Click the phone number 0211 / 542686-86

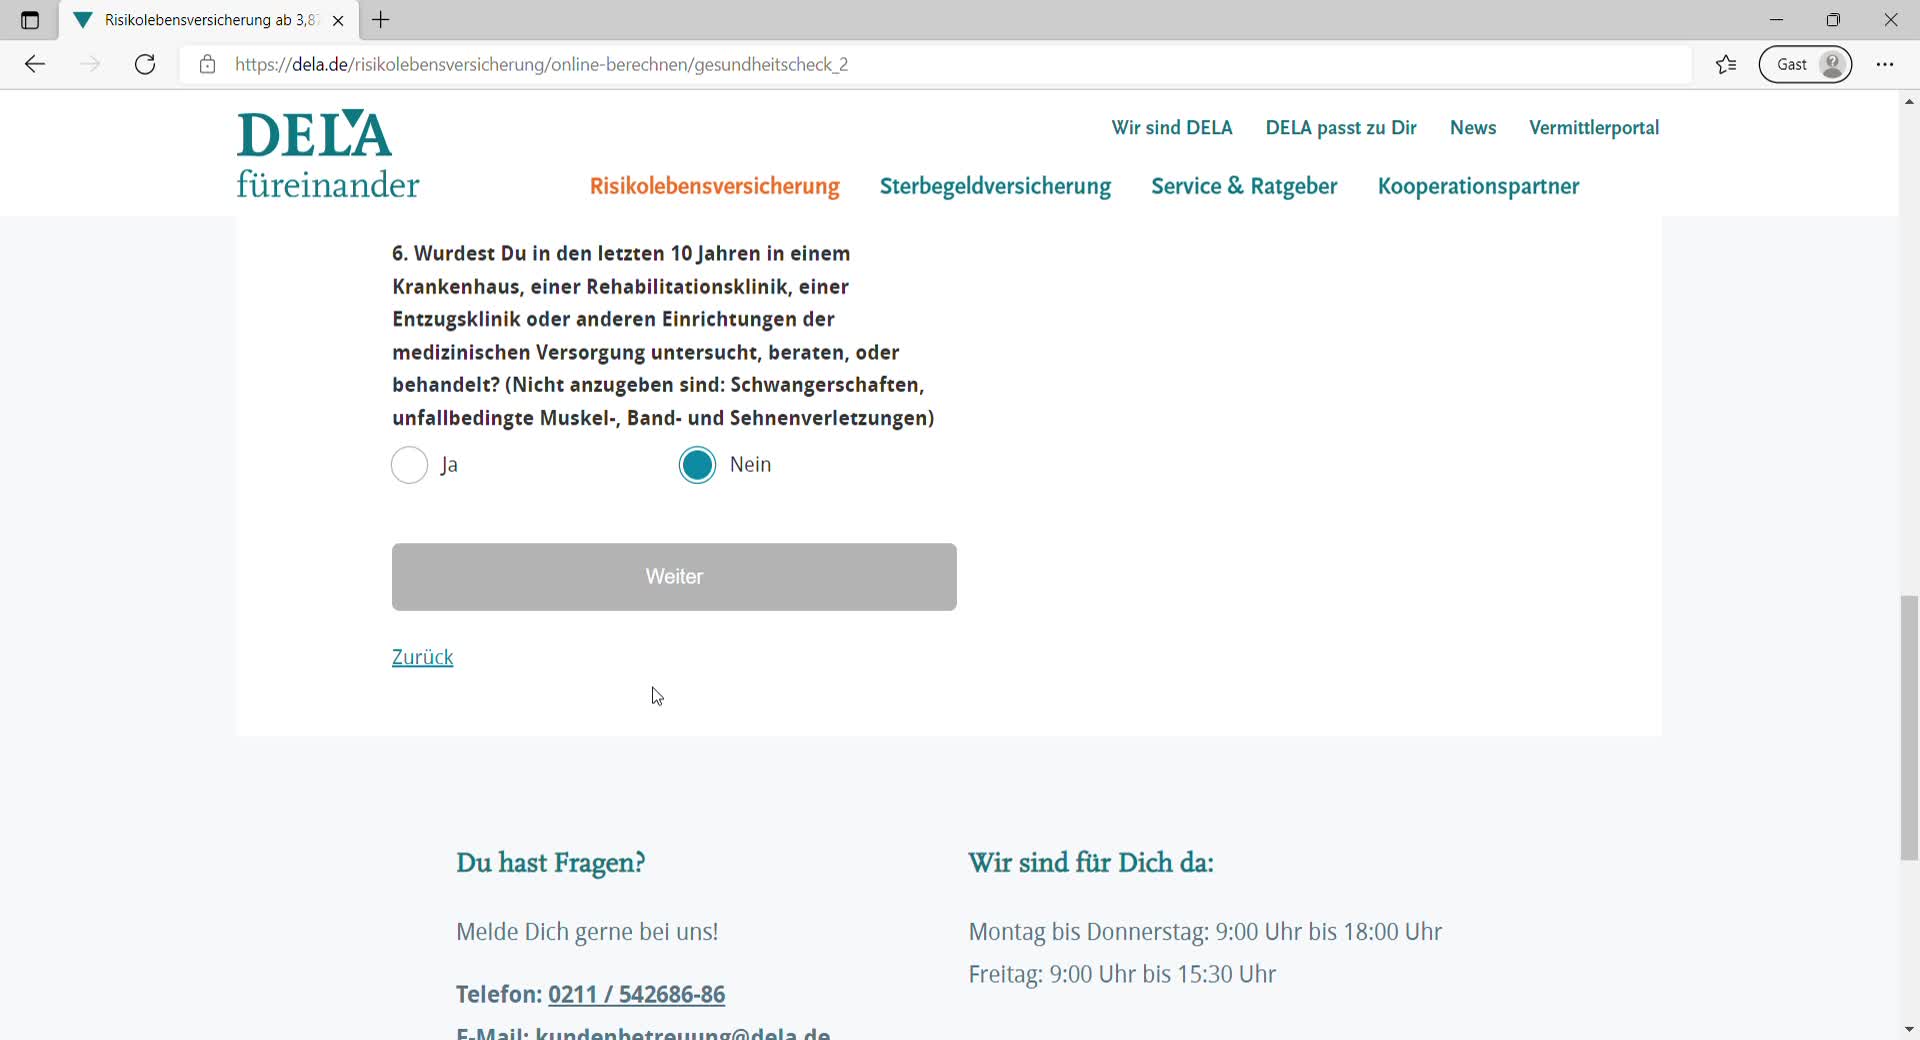pyautogui.click(x=636, y=994)
